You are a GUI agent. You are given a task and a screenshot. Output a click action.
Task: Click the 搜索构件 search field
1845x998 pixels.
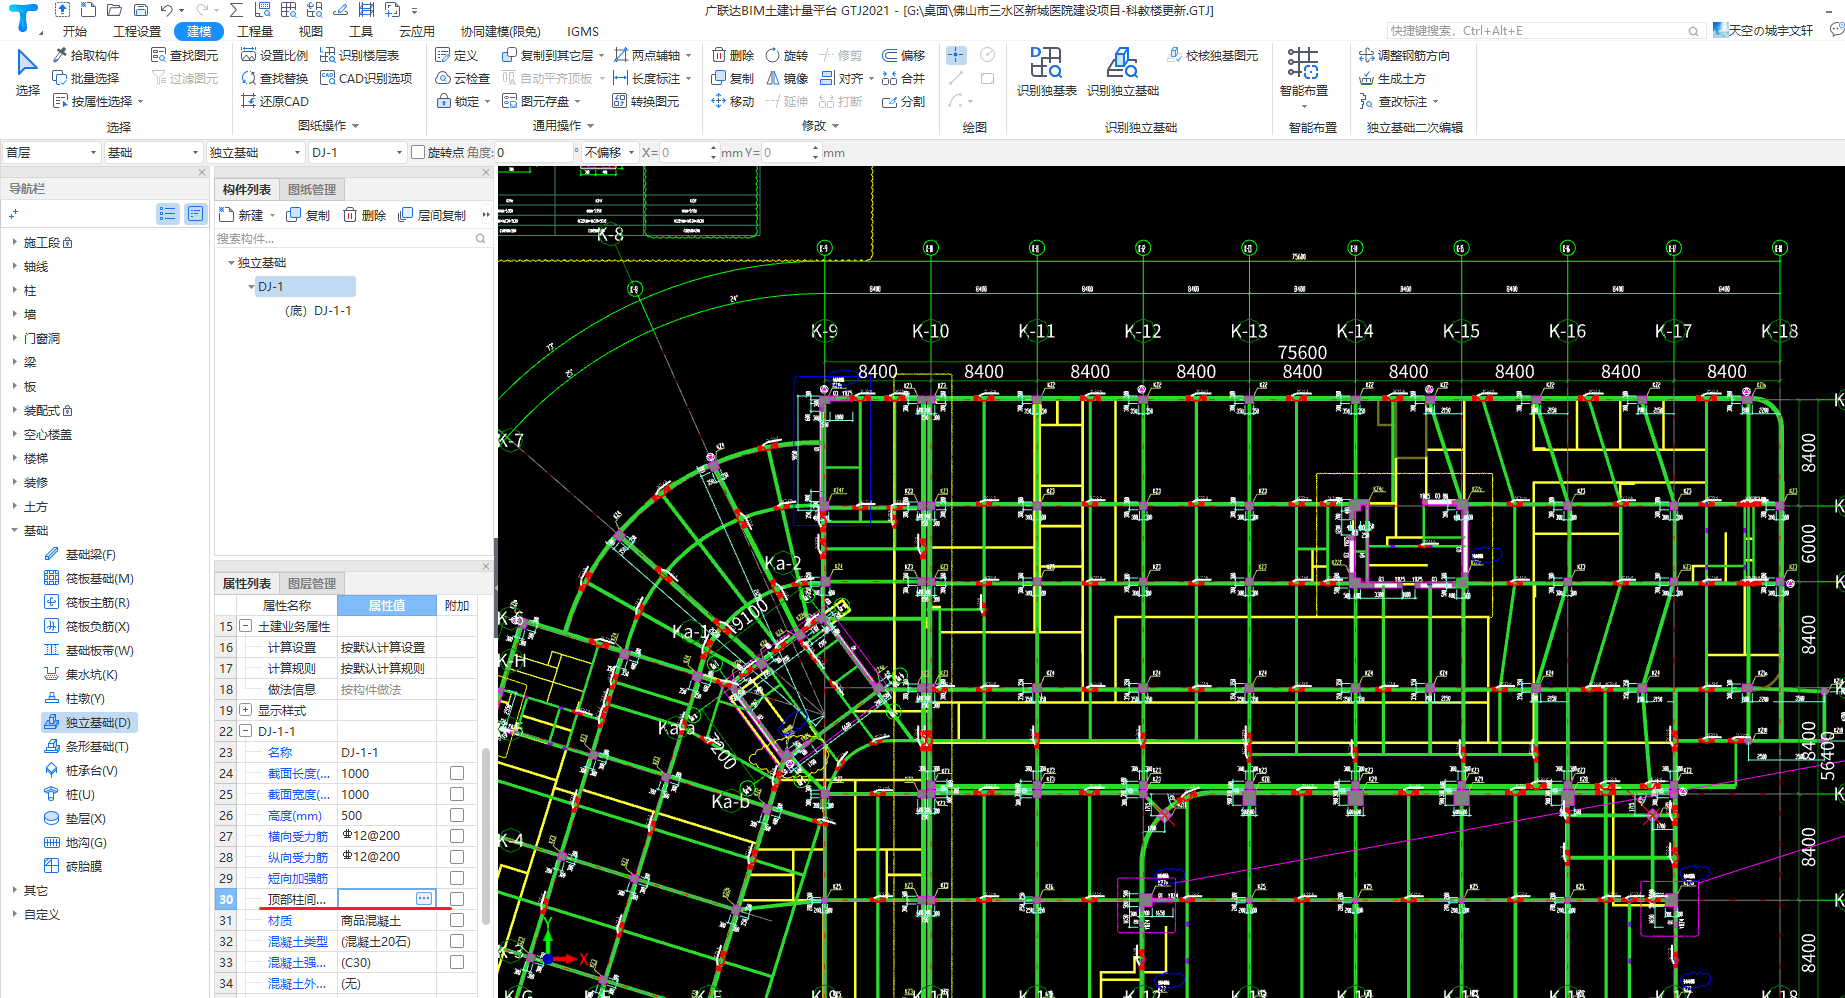343,238
